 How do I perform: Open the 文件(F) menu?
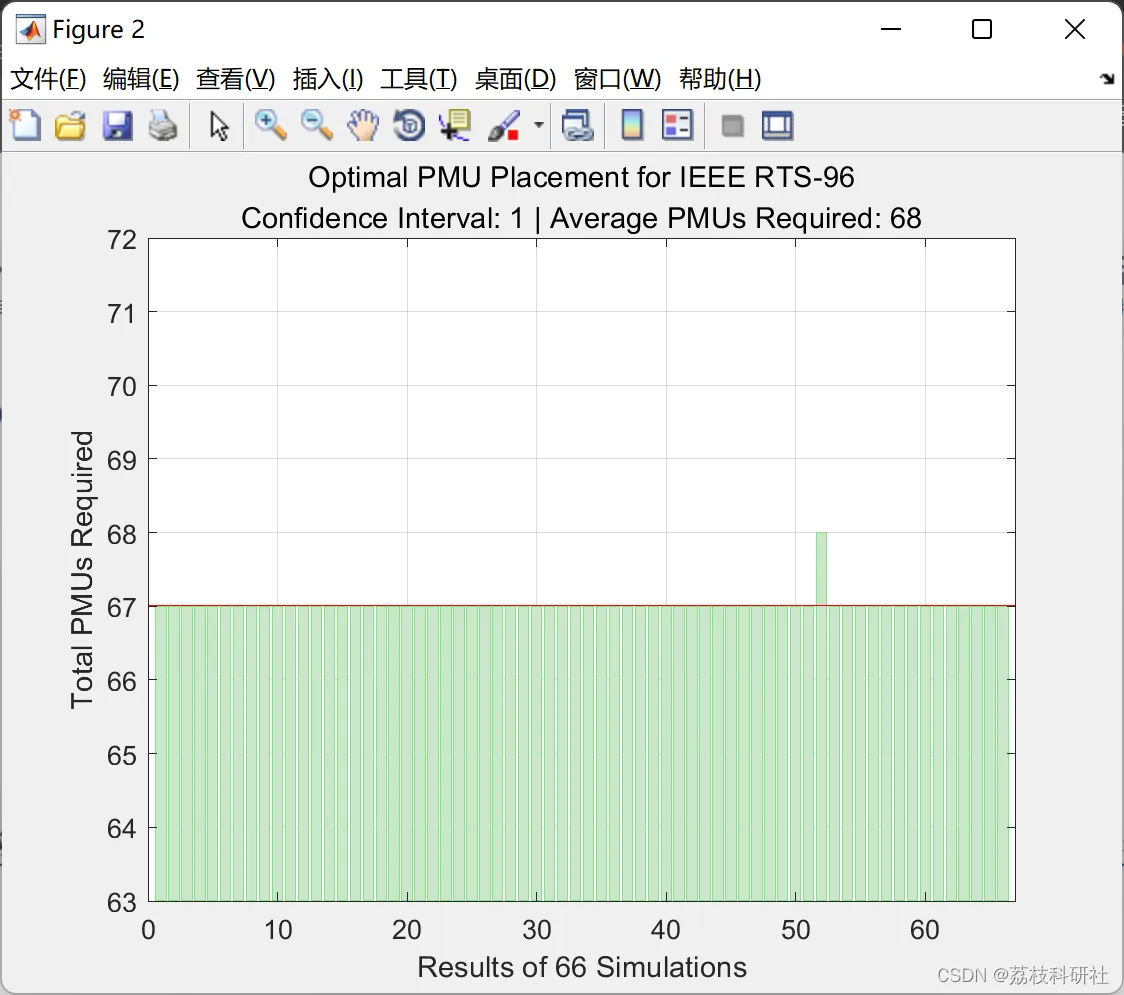coord(48,79)
